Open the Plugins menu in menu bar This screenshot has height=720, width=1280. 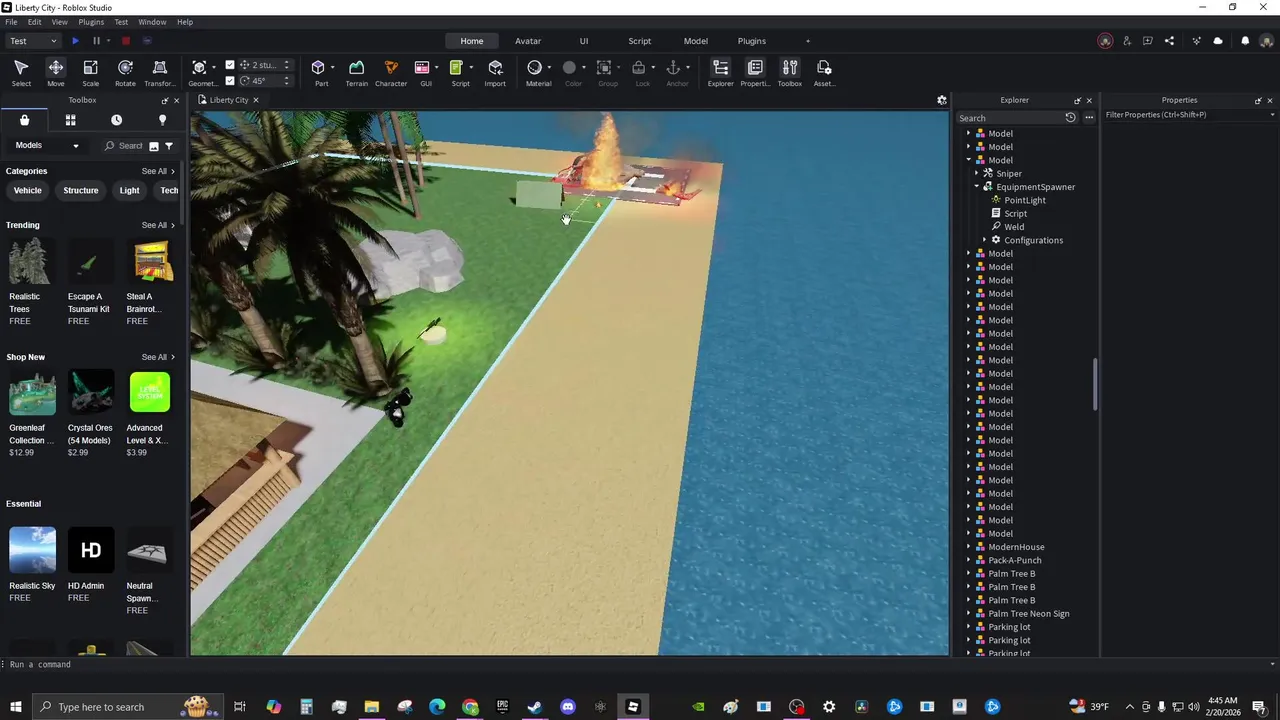[x=91, y=22]
